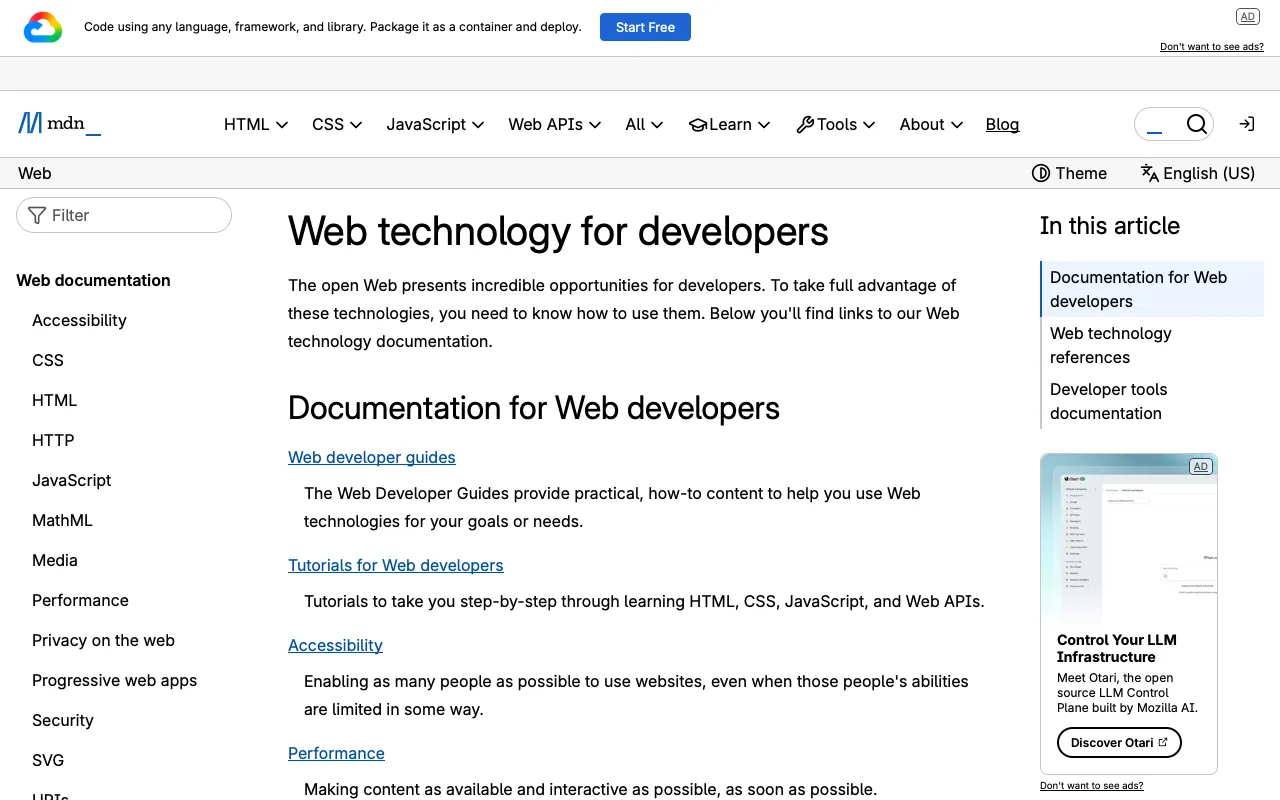Click the Web breadcrumb
The width and height of the screenshot is (1280, 800).
pos(35,173)
